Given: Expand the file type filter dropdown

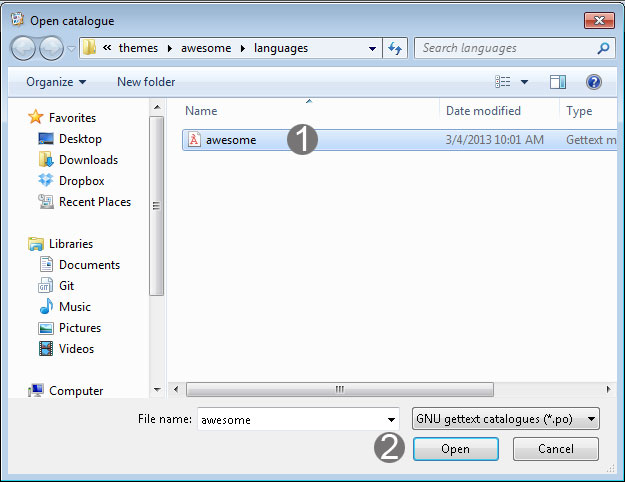Looking at the screenshot, I should (x=592, y=420).
